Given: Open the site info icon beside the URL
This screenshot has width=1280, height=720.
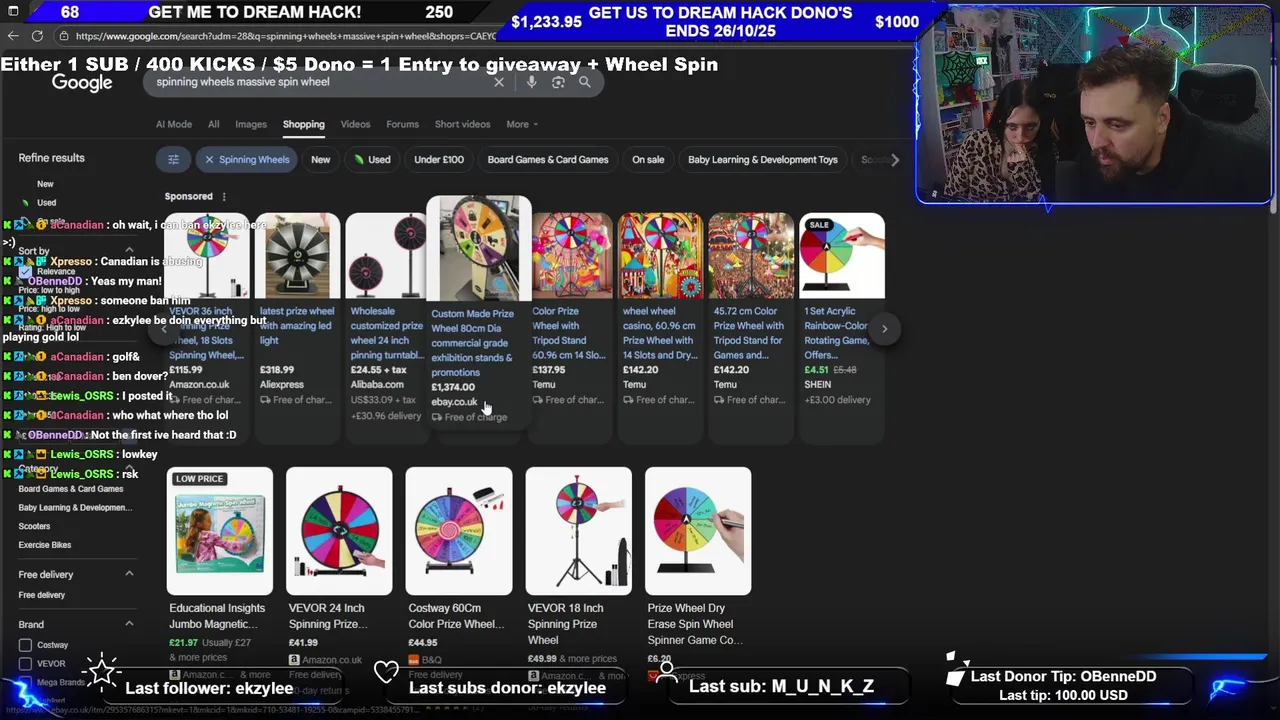Looking at the screenshot, I should click(x=64, y=36).
